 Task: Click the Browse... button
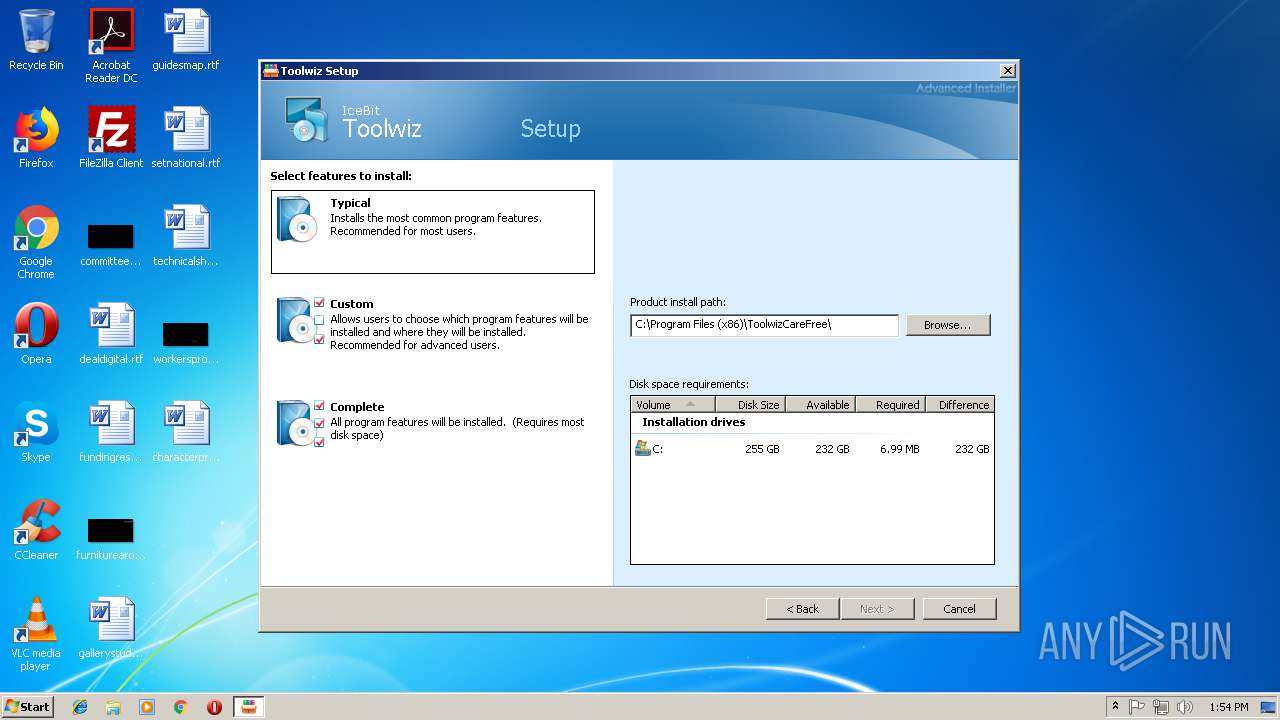(x=948, y=325)
